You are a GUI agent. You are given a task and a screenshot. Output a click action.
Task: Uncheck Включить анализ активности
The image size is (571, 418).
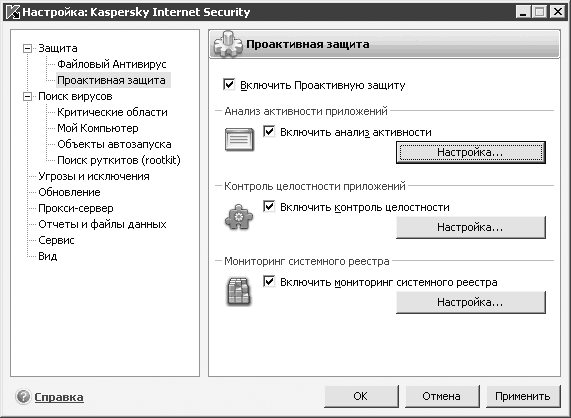point(269,131)
